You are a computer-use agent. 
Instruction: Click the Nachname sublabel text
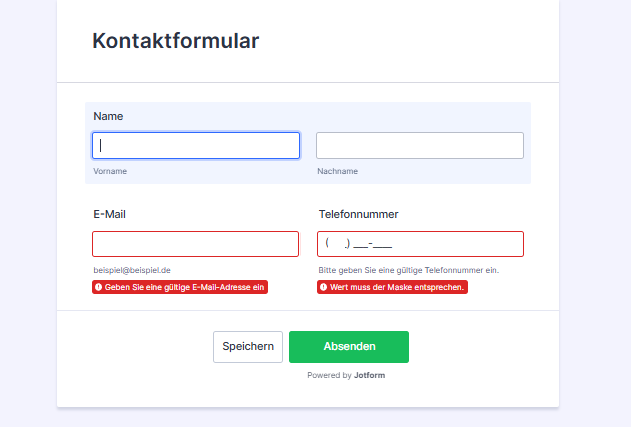tap(337, 171)
